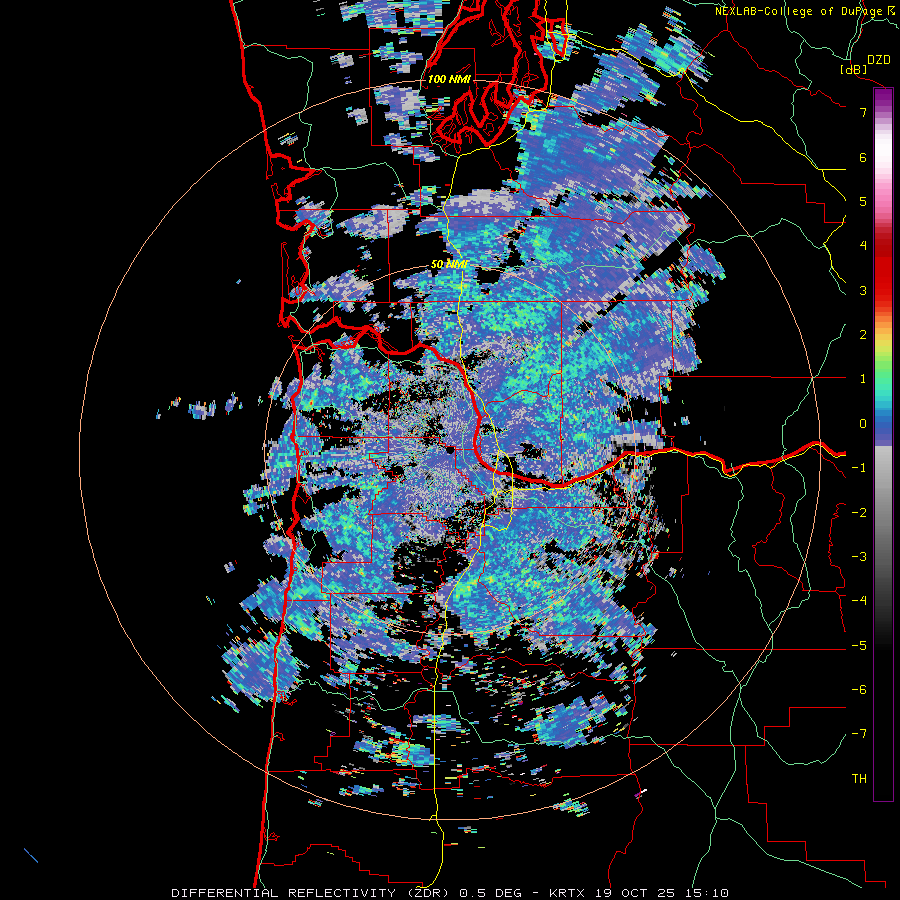Click the legend value -5 label
The width and height of the screenshot is (900, 900).
[859, 646]
